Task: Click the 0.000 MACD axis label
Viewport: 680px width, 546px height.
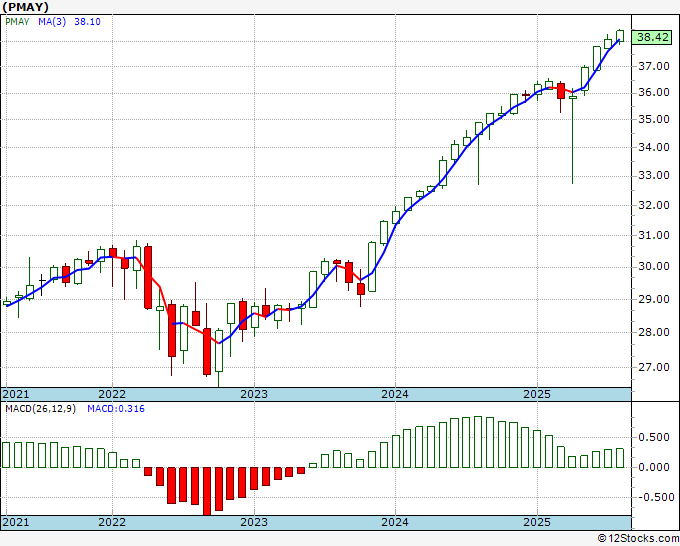Action: [654, 468]
